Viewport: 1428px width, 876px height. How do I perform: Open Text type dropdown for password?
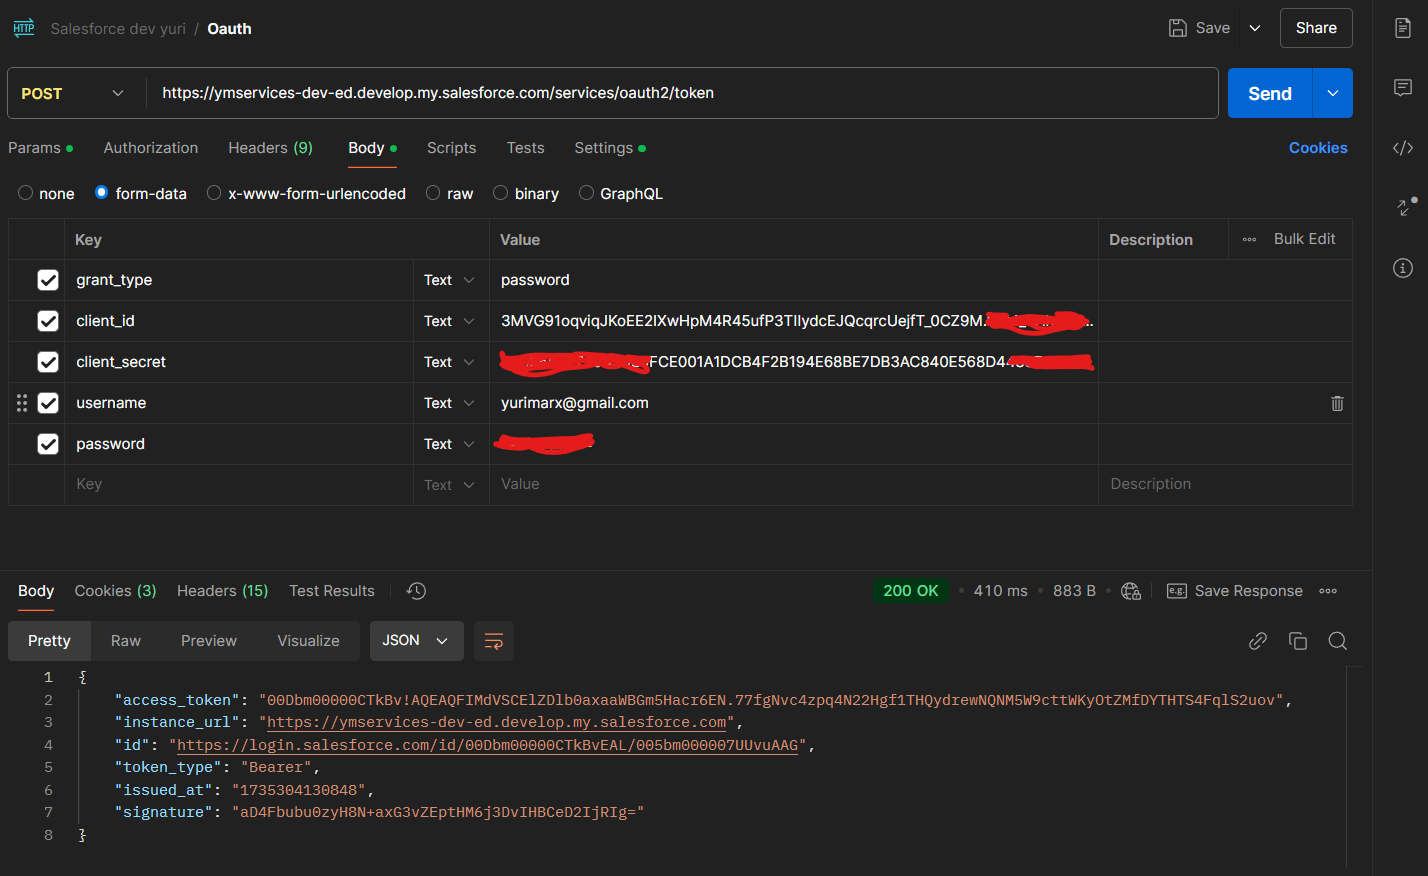pos(450,444)
